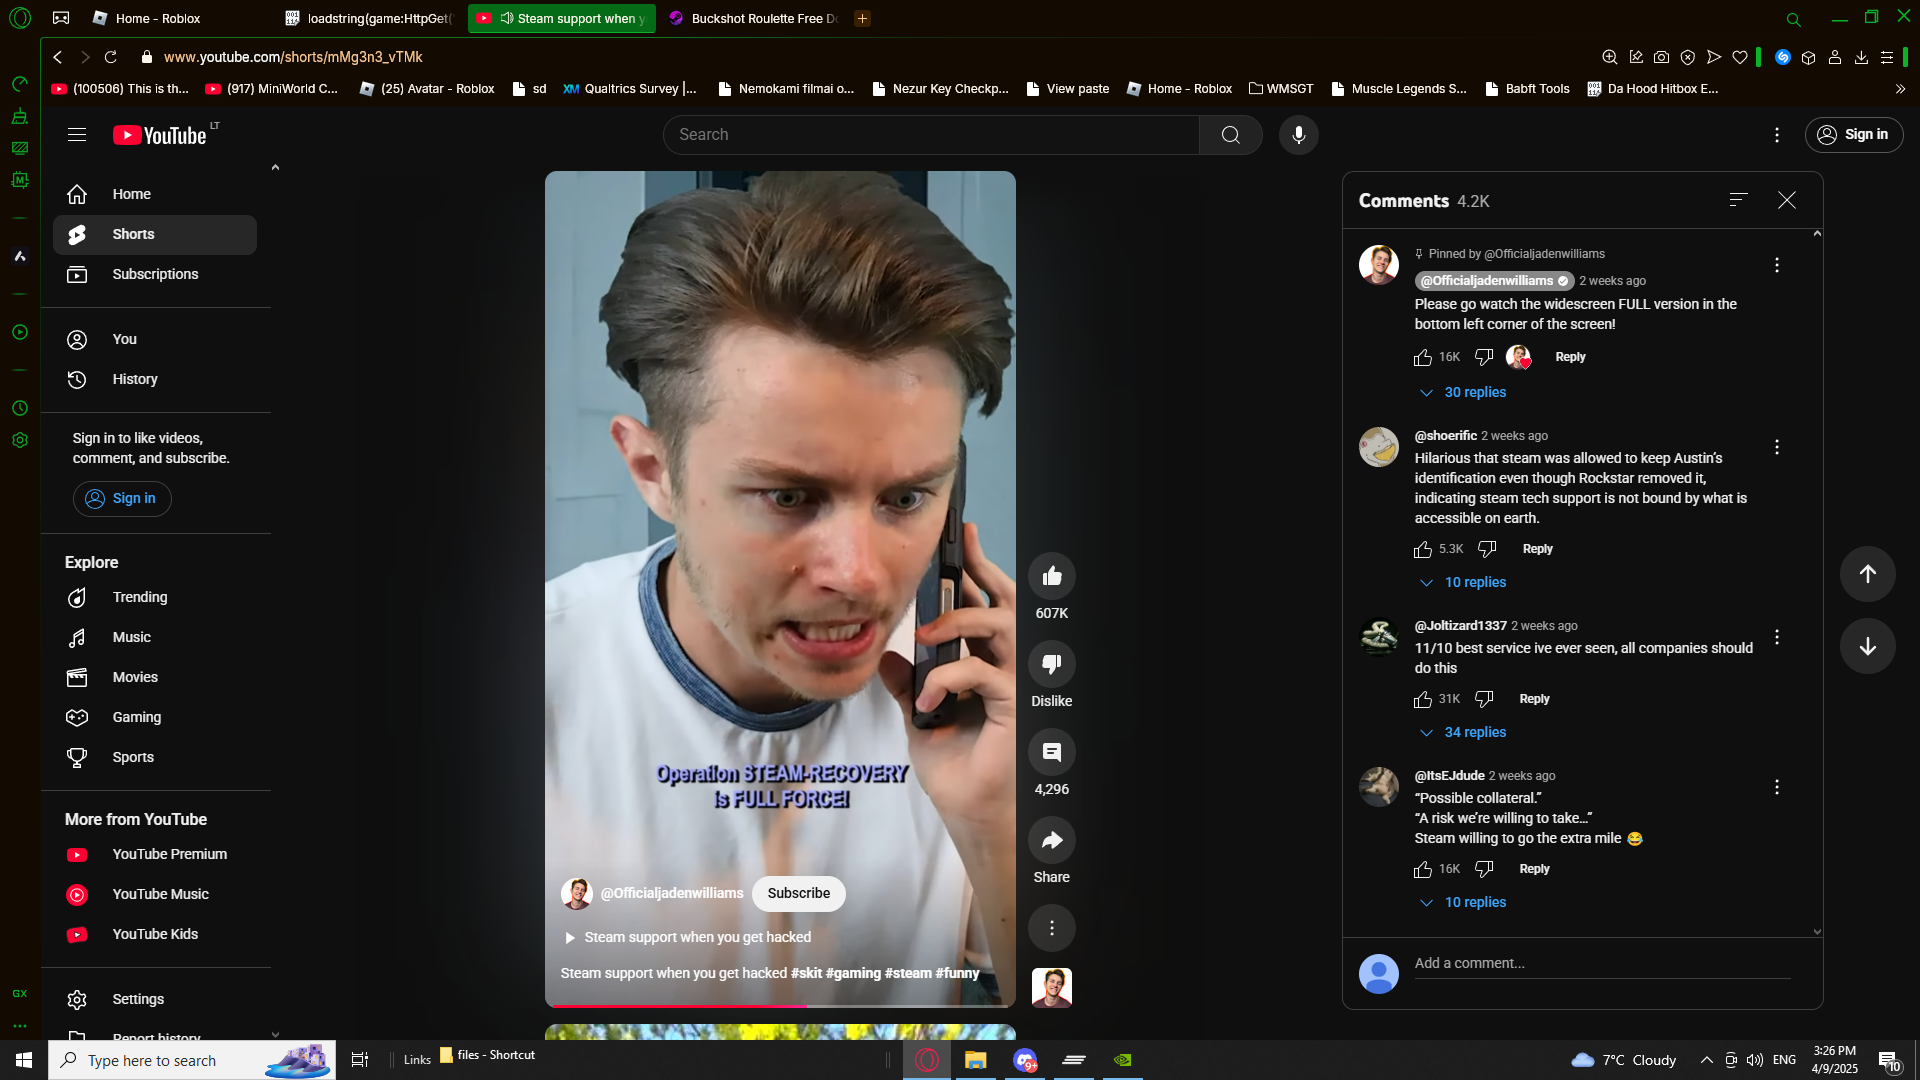The width and height of the screenshot is (1920, 1080).
Task: Share the short using the arrow icon
Action: [1052, 840]
